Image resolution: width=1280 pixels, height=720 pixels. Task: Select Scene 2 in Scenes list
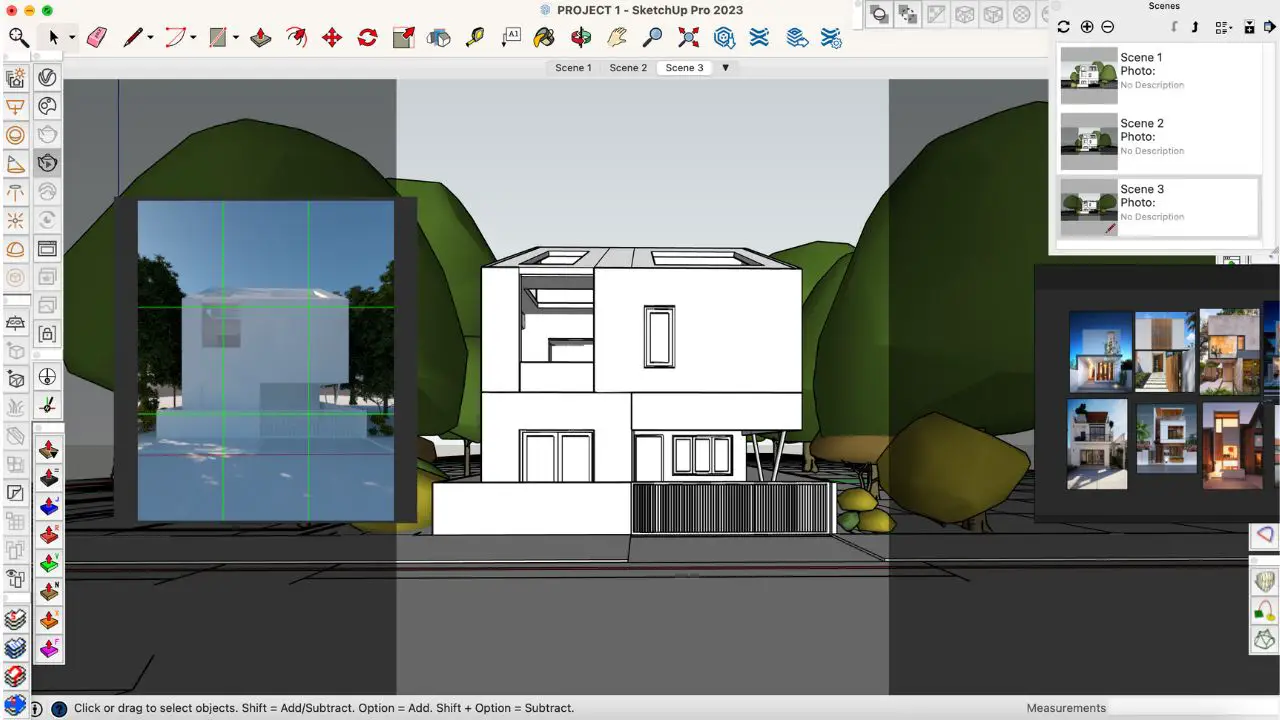[x=1159, y=141]
